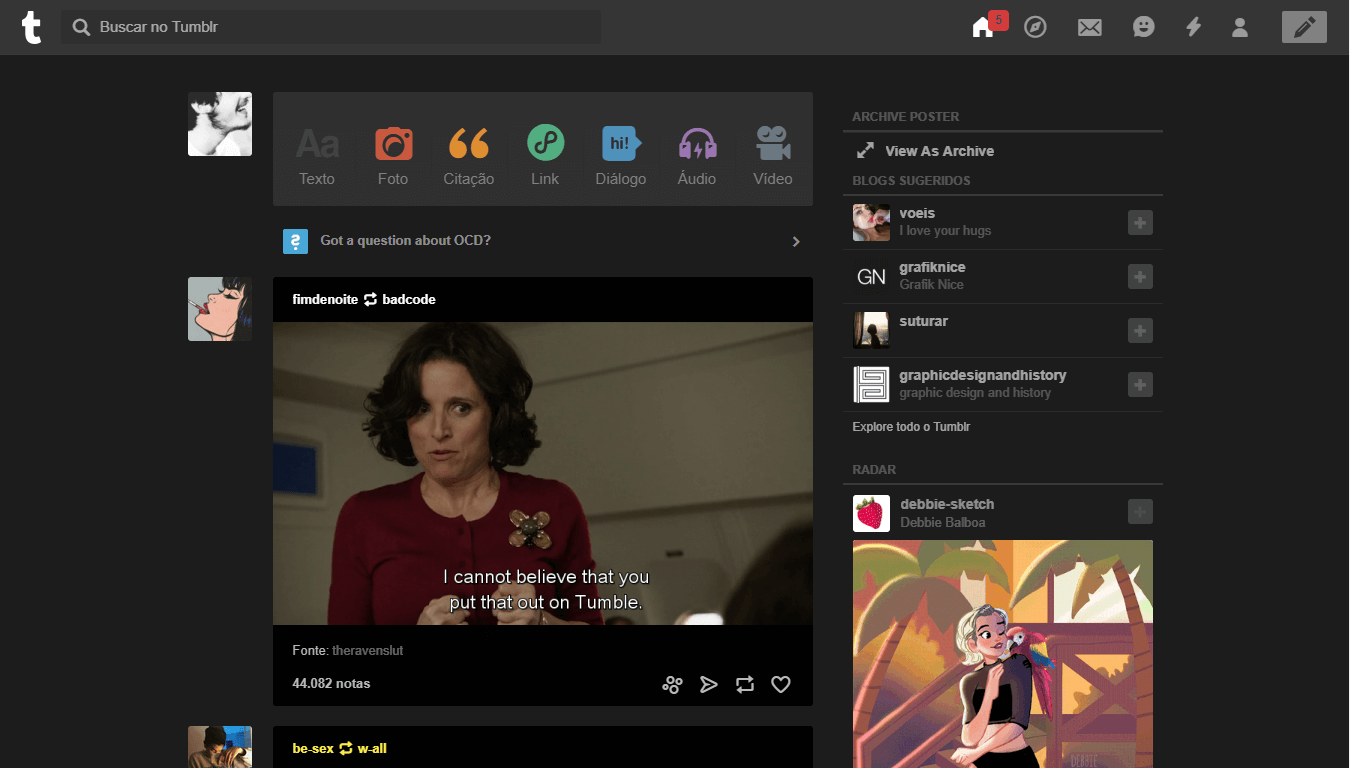
Task: Click View As Archive
Action: click(939, 151)
